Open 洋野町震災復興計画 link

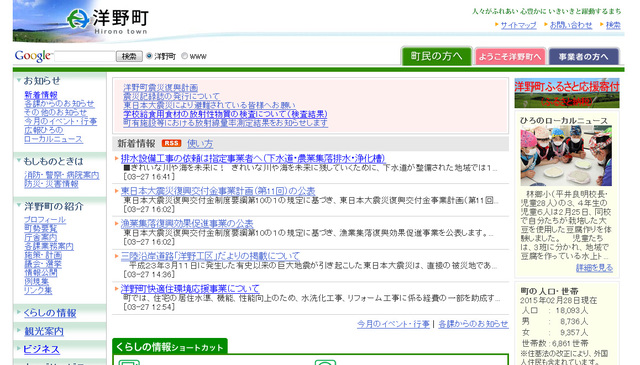160,87
